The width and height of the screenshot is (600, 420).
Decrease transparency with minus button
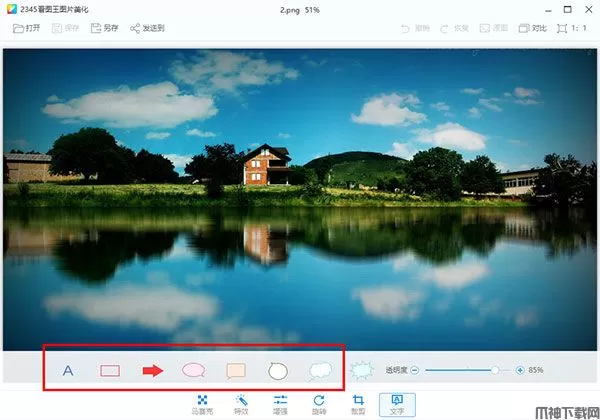414,370
